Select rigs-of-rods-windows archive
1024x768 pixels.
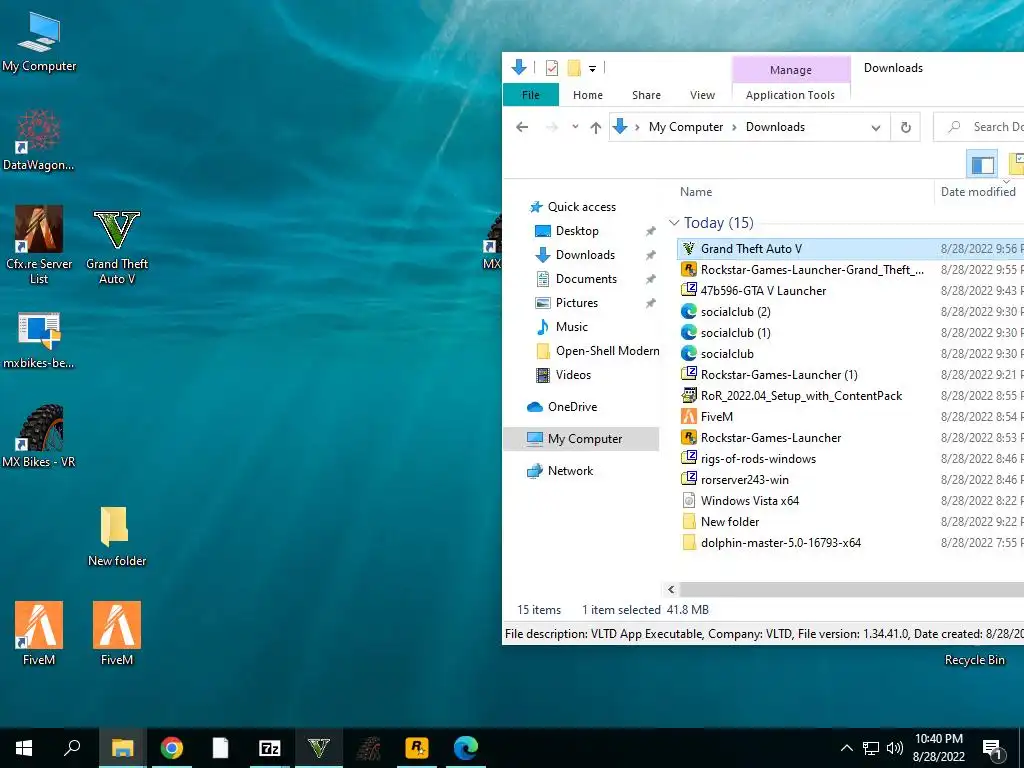click(758, 458)
